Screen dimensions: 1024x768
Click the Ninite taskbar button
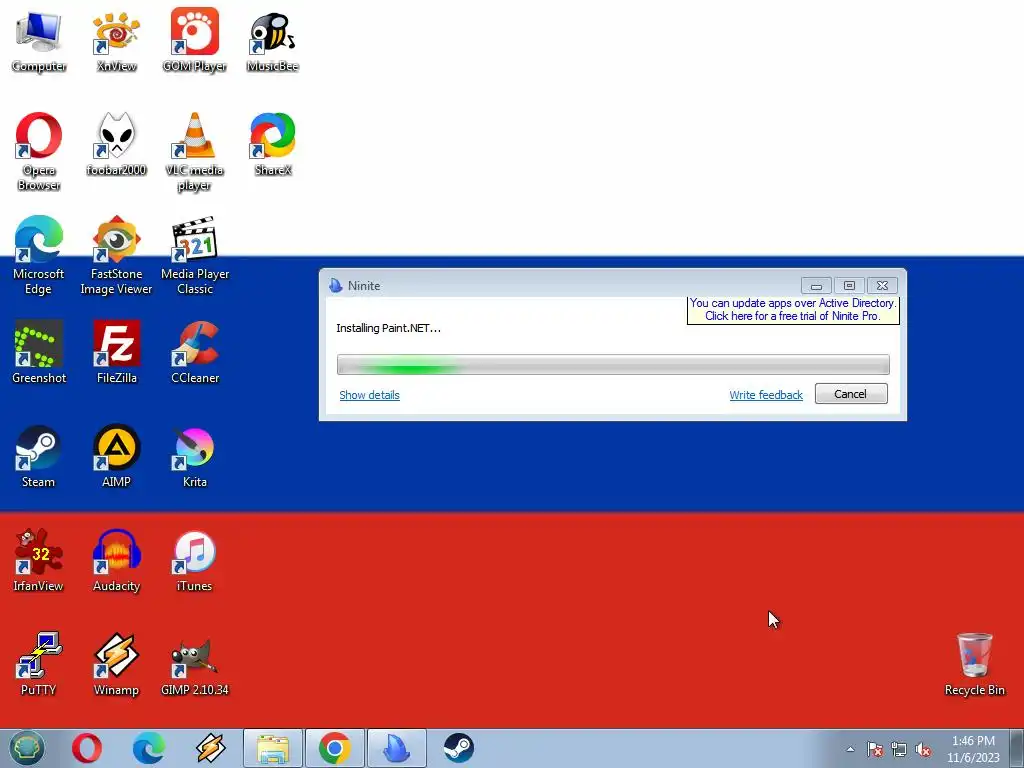click(x=397, y=748)
